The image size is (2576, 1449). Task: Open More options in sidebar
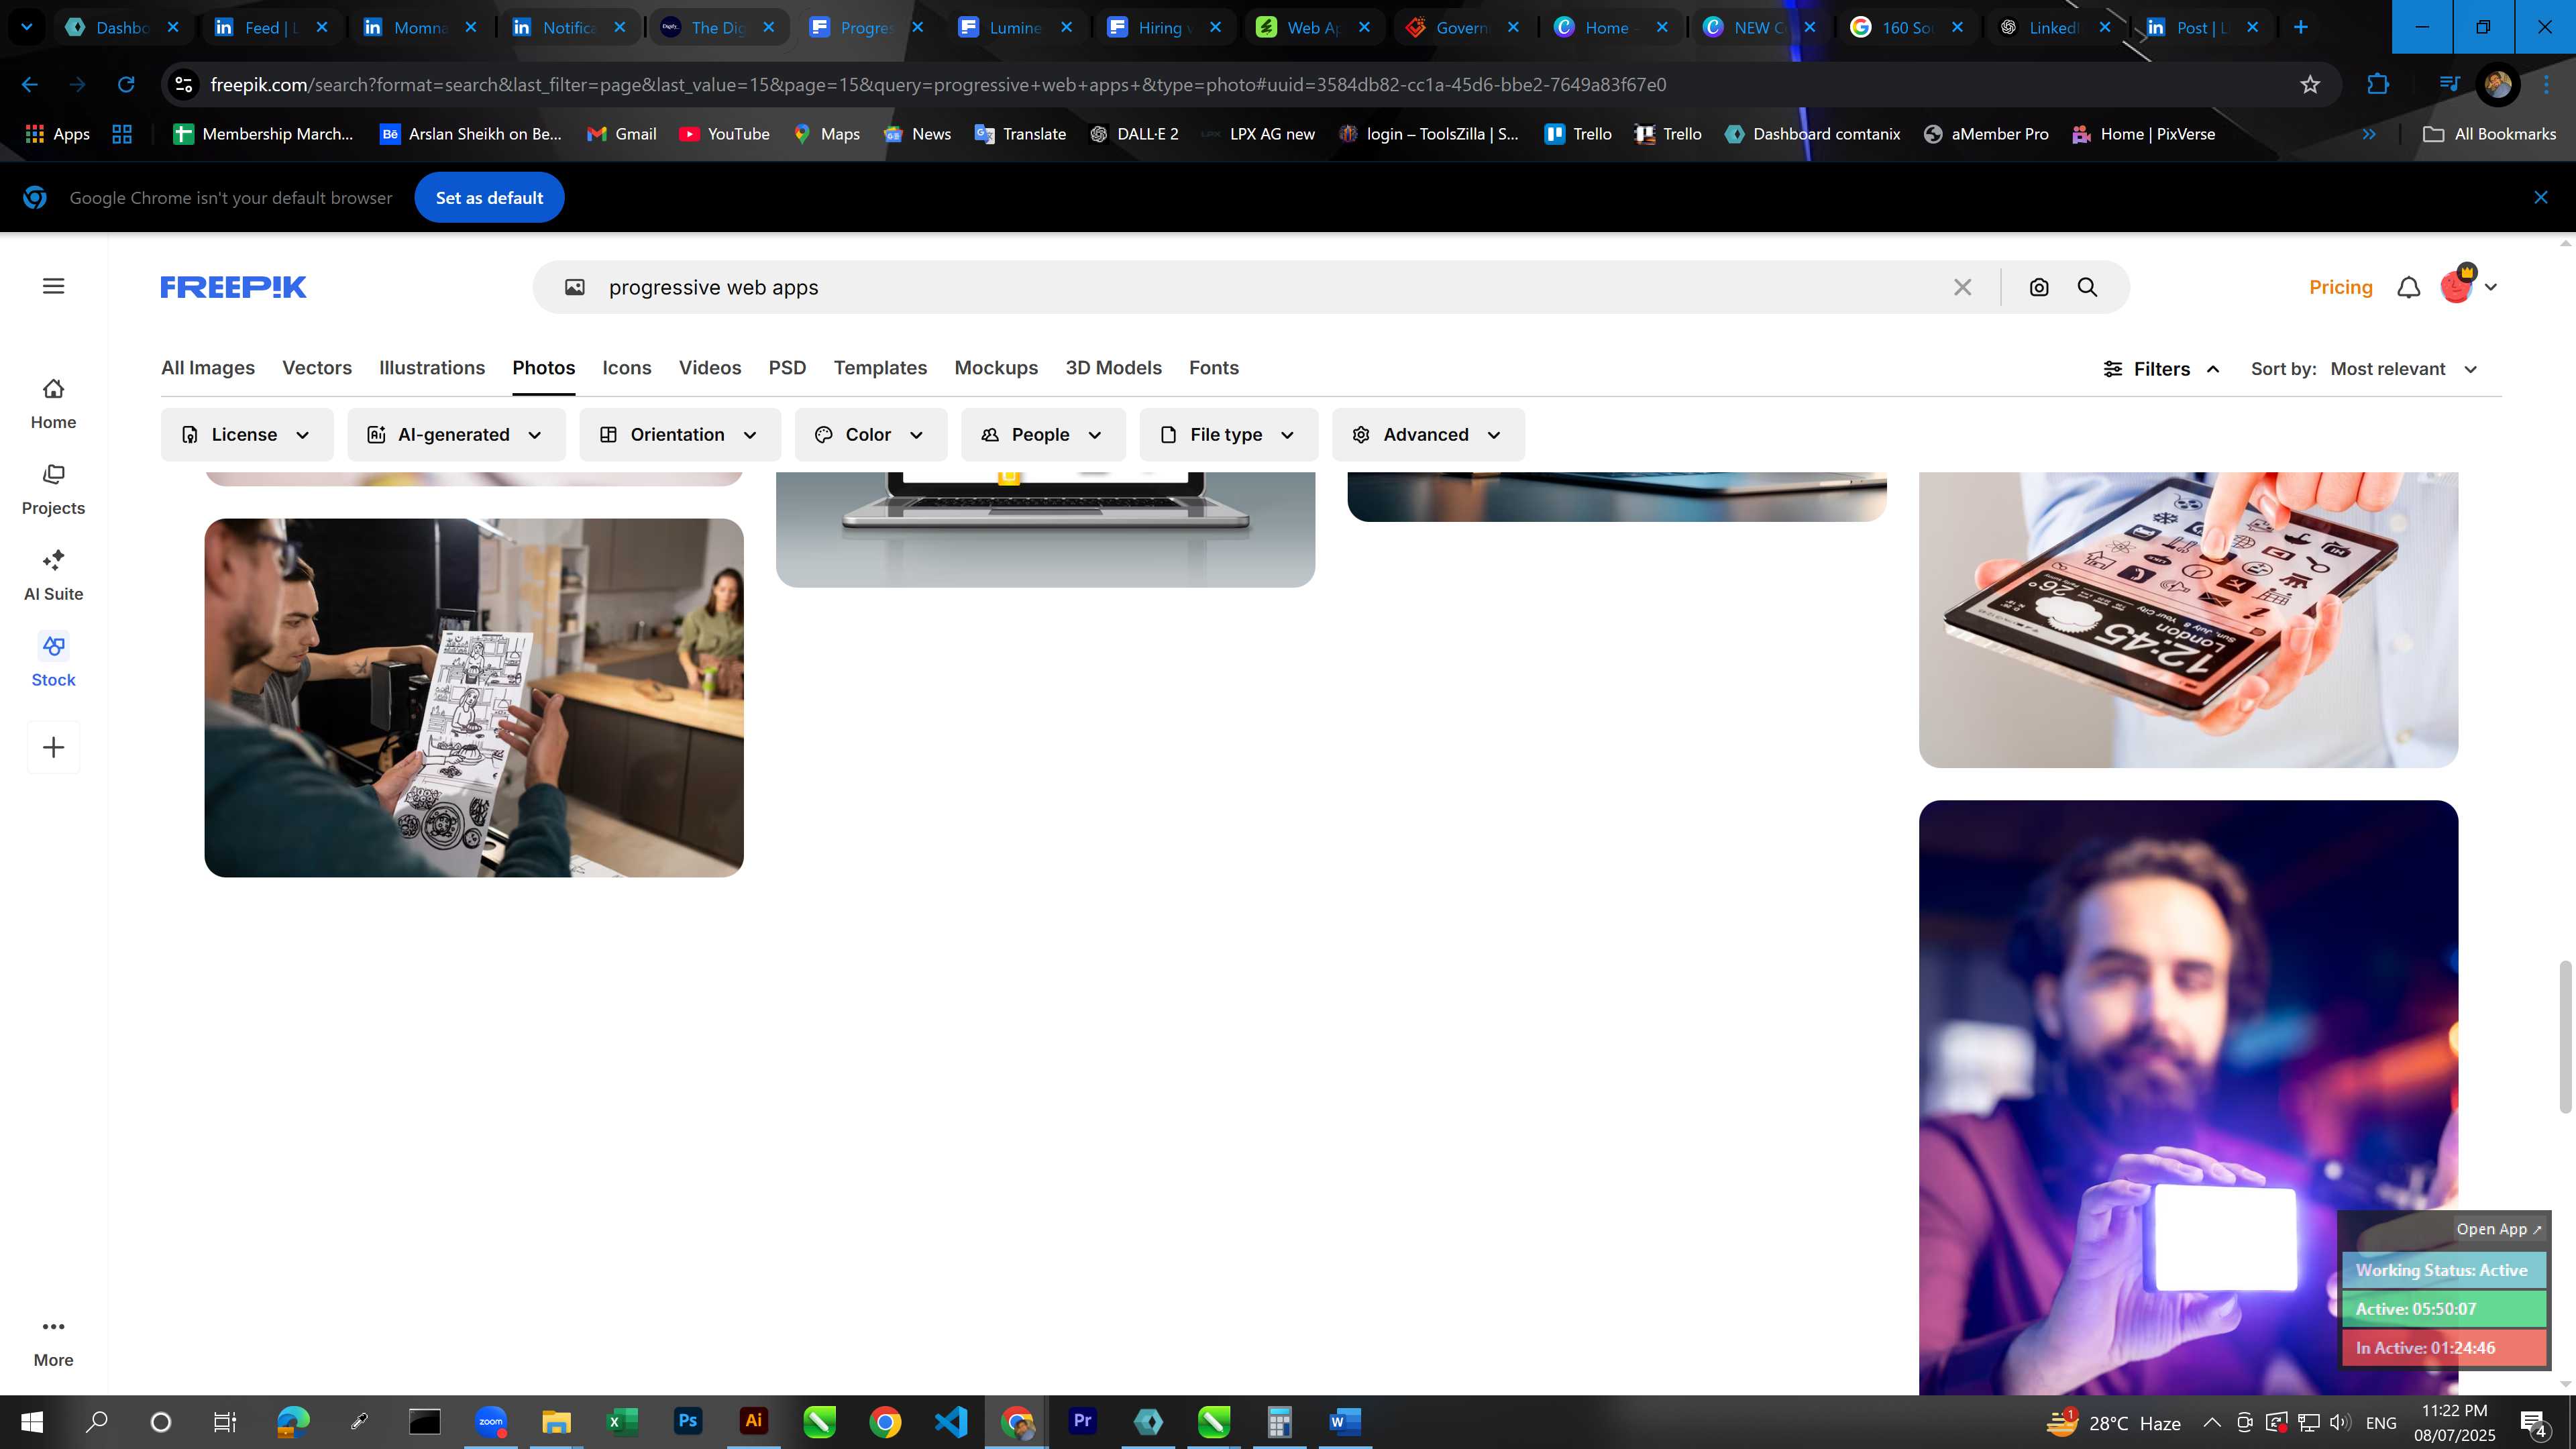click(x=53, y=1342)
